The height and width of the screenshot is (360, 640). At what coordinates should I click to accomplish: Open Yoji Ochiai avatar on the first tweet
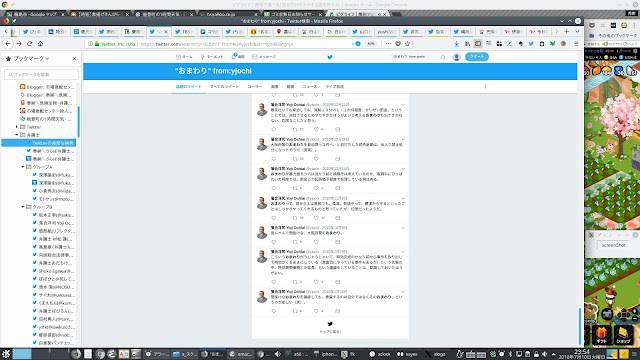pyautogui.click(x=262, y=109)
